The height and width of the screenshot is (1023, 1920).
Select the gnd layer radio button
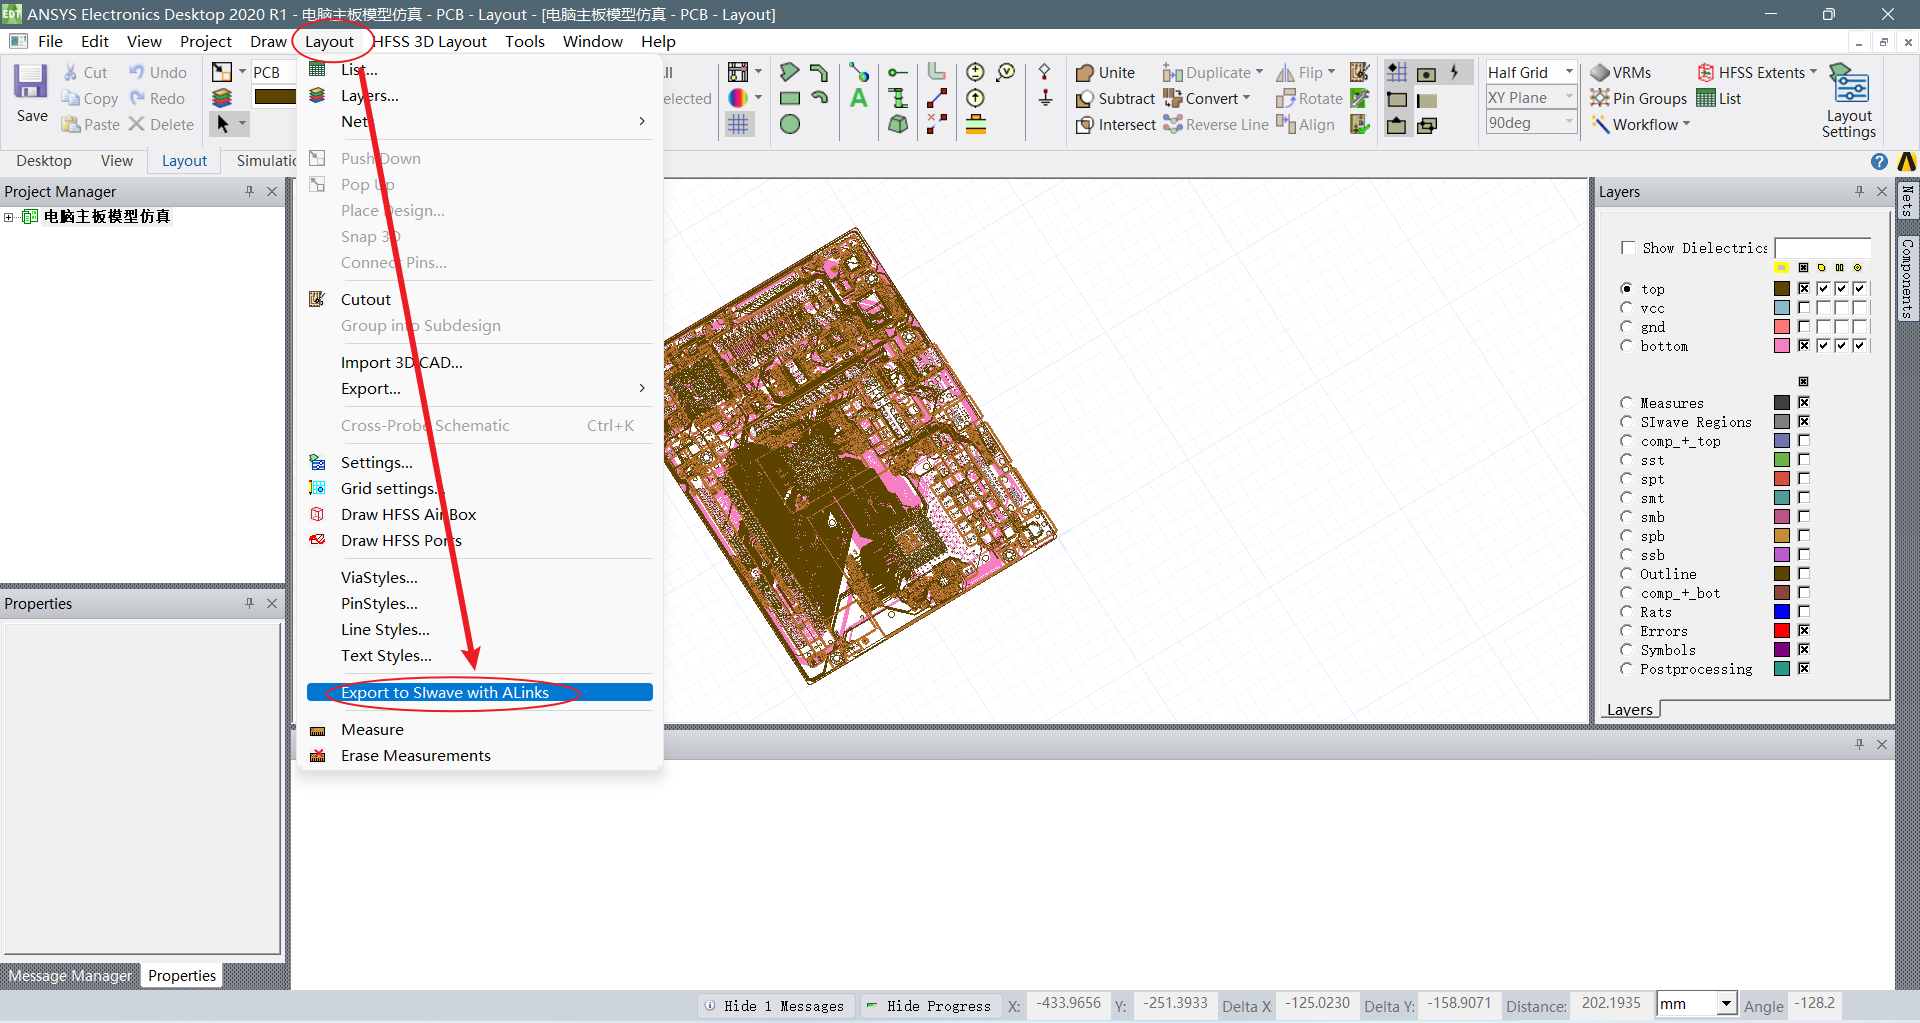(x=1626, y=327)
